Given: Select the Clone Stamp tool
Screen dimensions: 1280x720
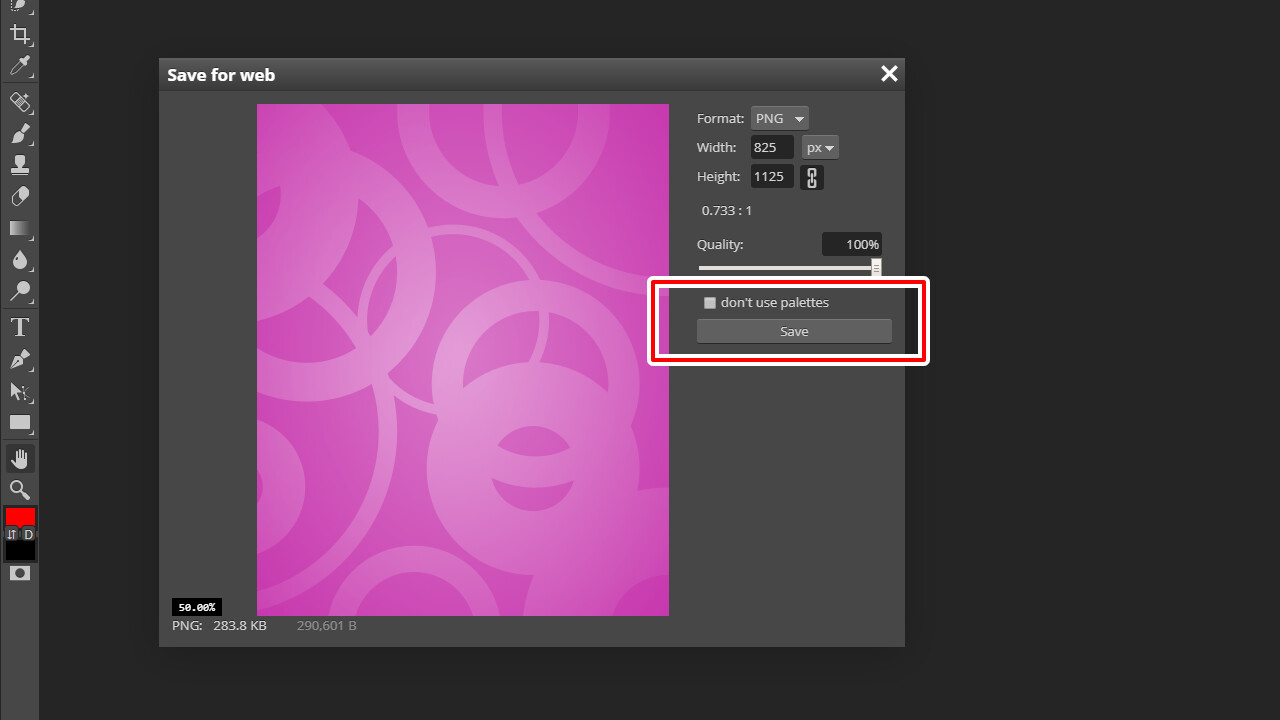Looking at the screenshot, I should (19, 165).
